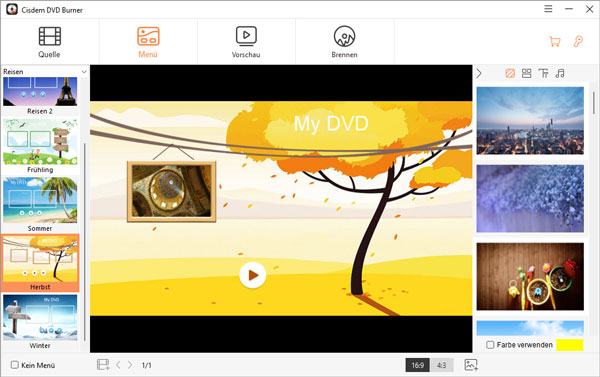
Task: Click the shopping cart purchase icon
Action: point(555,41)
